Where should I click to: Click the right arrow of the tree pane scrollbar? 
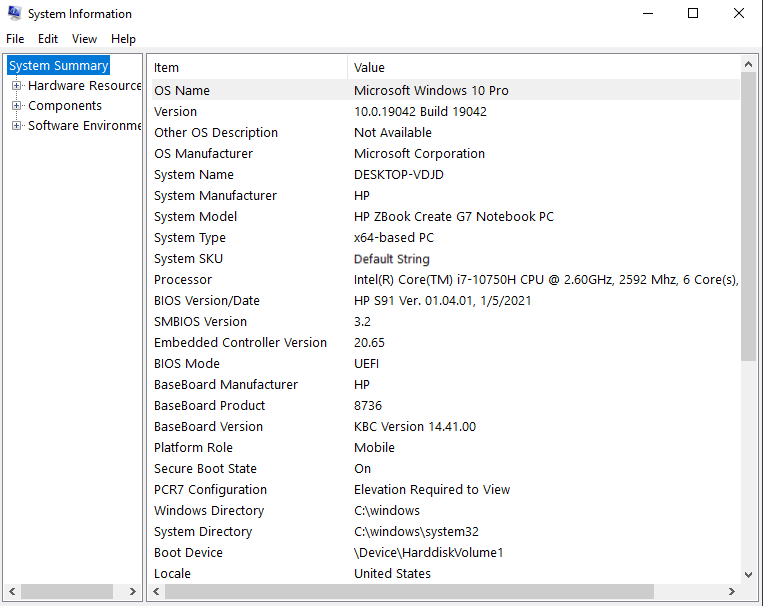(x=132, y=591)
